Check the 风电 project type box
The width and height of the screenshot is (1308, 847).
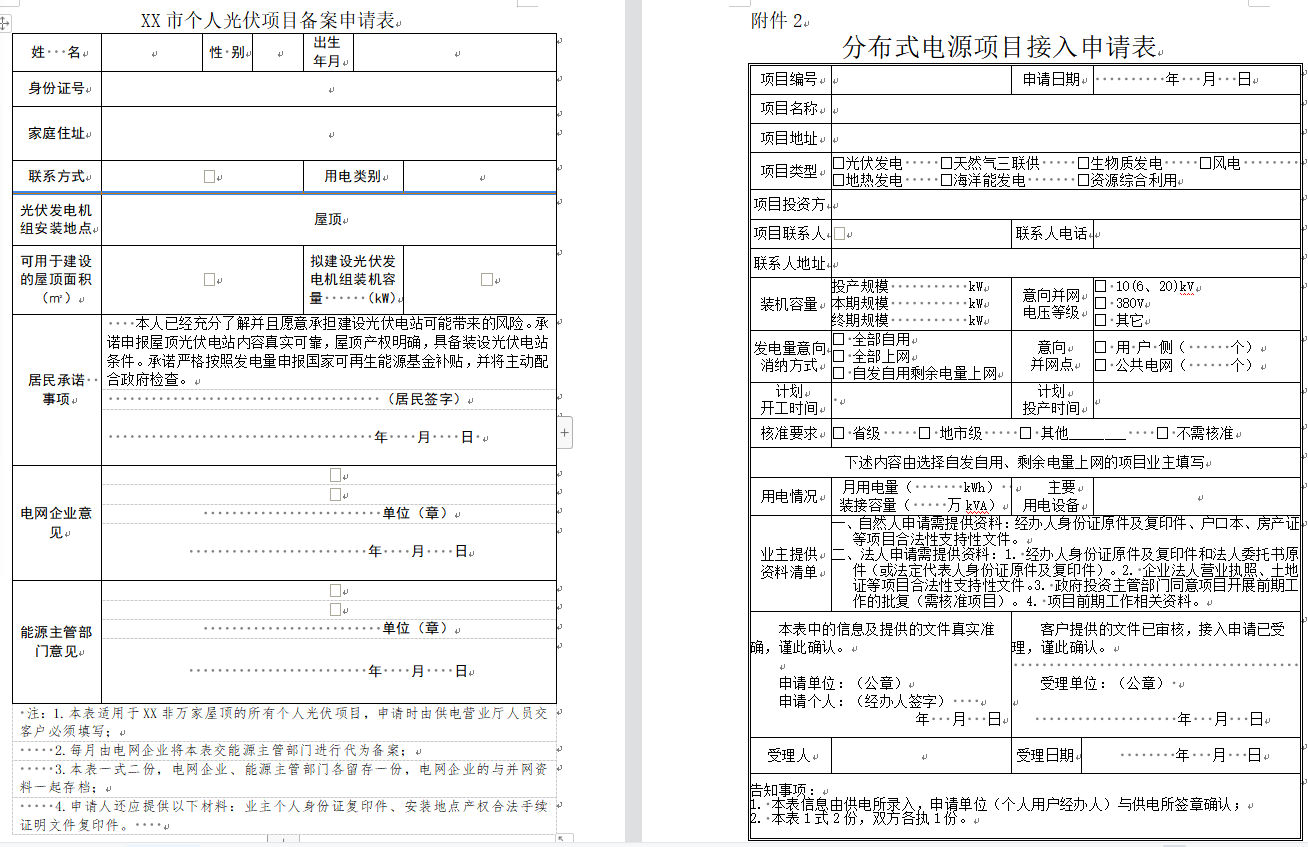[x=1206, y=163]
